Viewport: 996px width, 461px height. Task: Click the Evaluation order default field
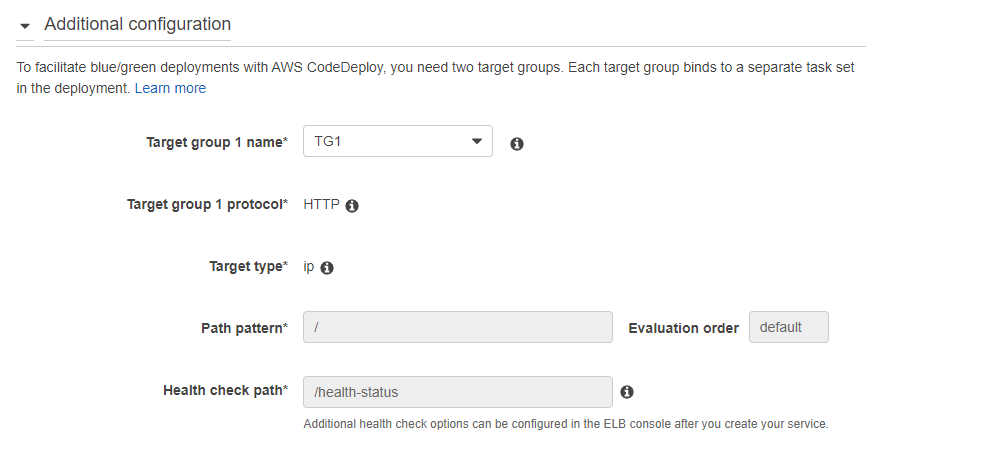pyautogui.click(x=789, y=327)
